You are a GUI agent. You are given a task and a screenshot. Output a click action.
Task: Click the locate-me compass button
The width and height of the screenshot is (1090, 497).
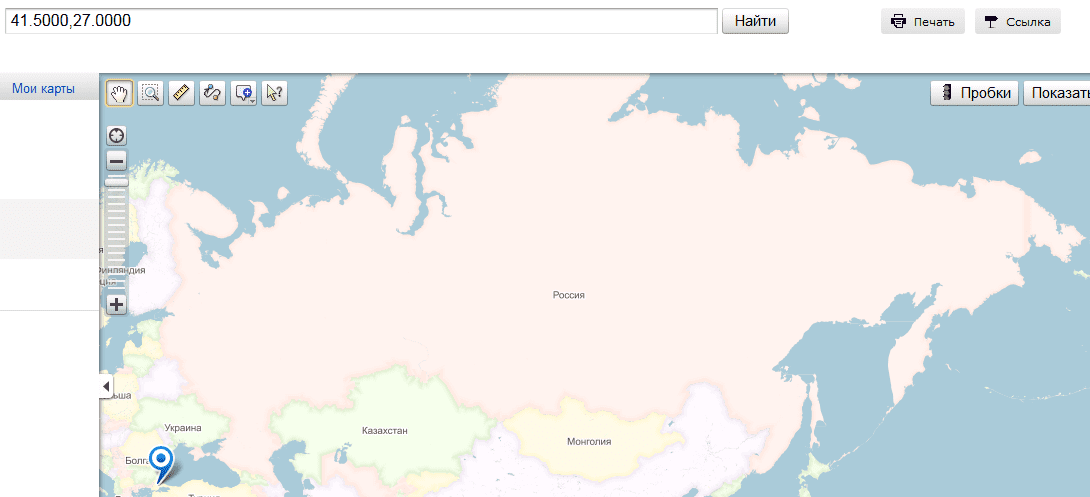[x=117, y=136]
